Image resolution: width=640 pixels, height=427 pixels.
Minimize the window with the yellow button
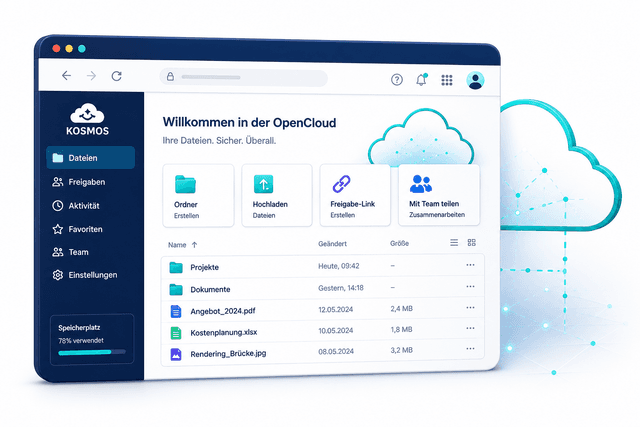point(69,49)
